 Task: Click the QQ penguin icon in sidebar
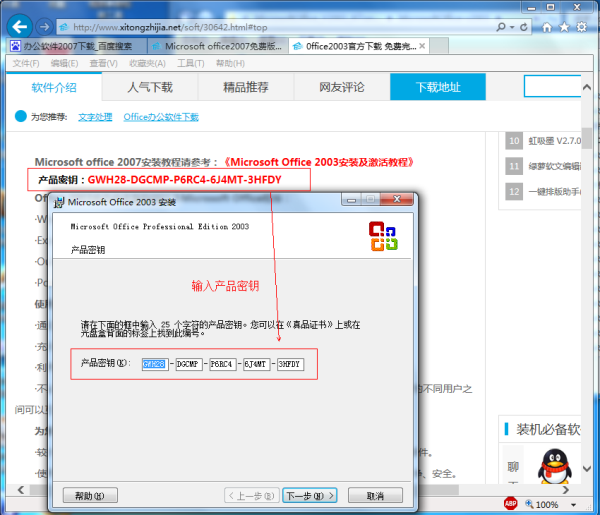coord(554,466)
